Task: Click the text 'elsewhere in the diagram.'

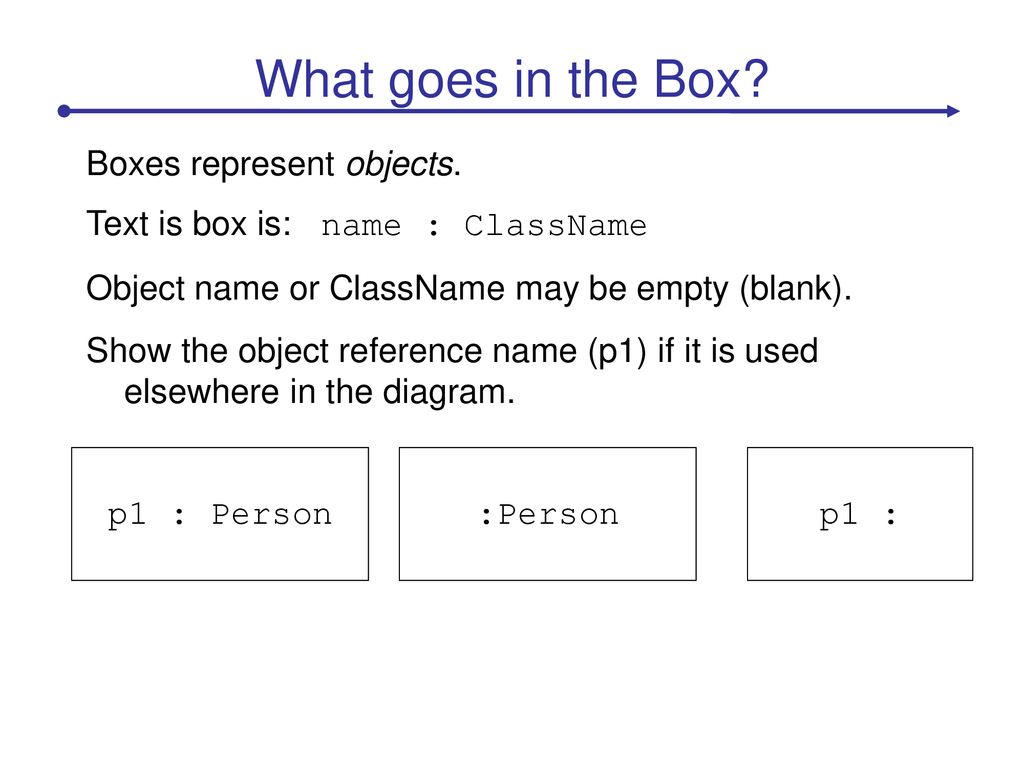Action: click(319, 392)
